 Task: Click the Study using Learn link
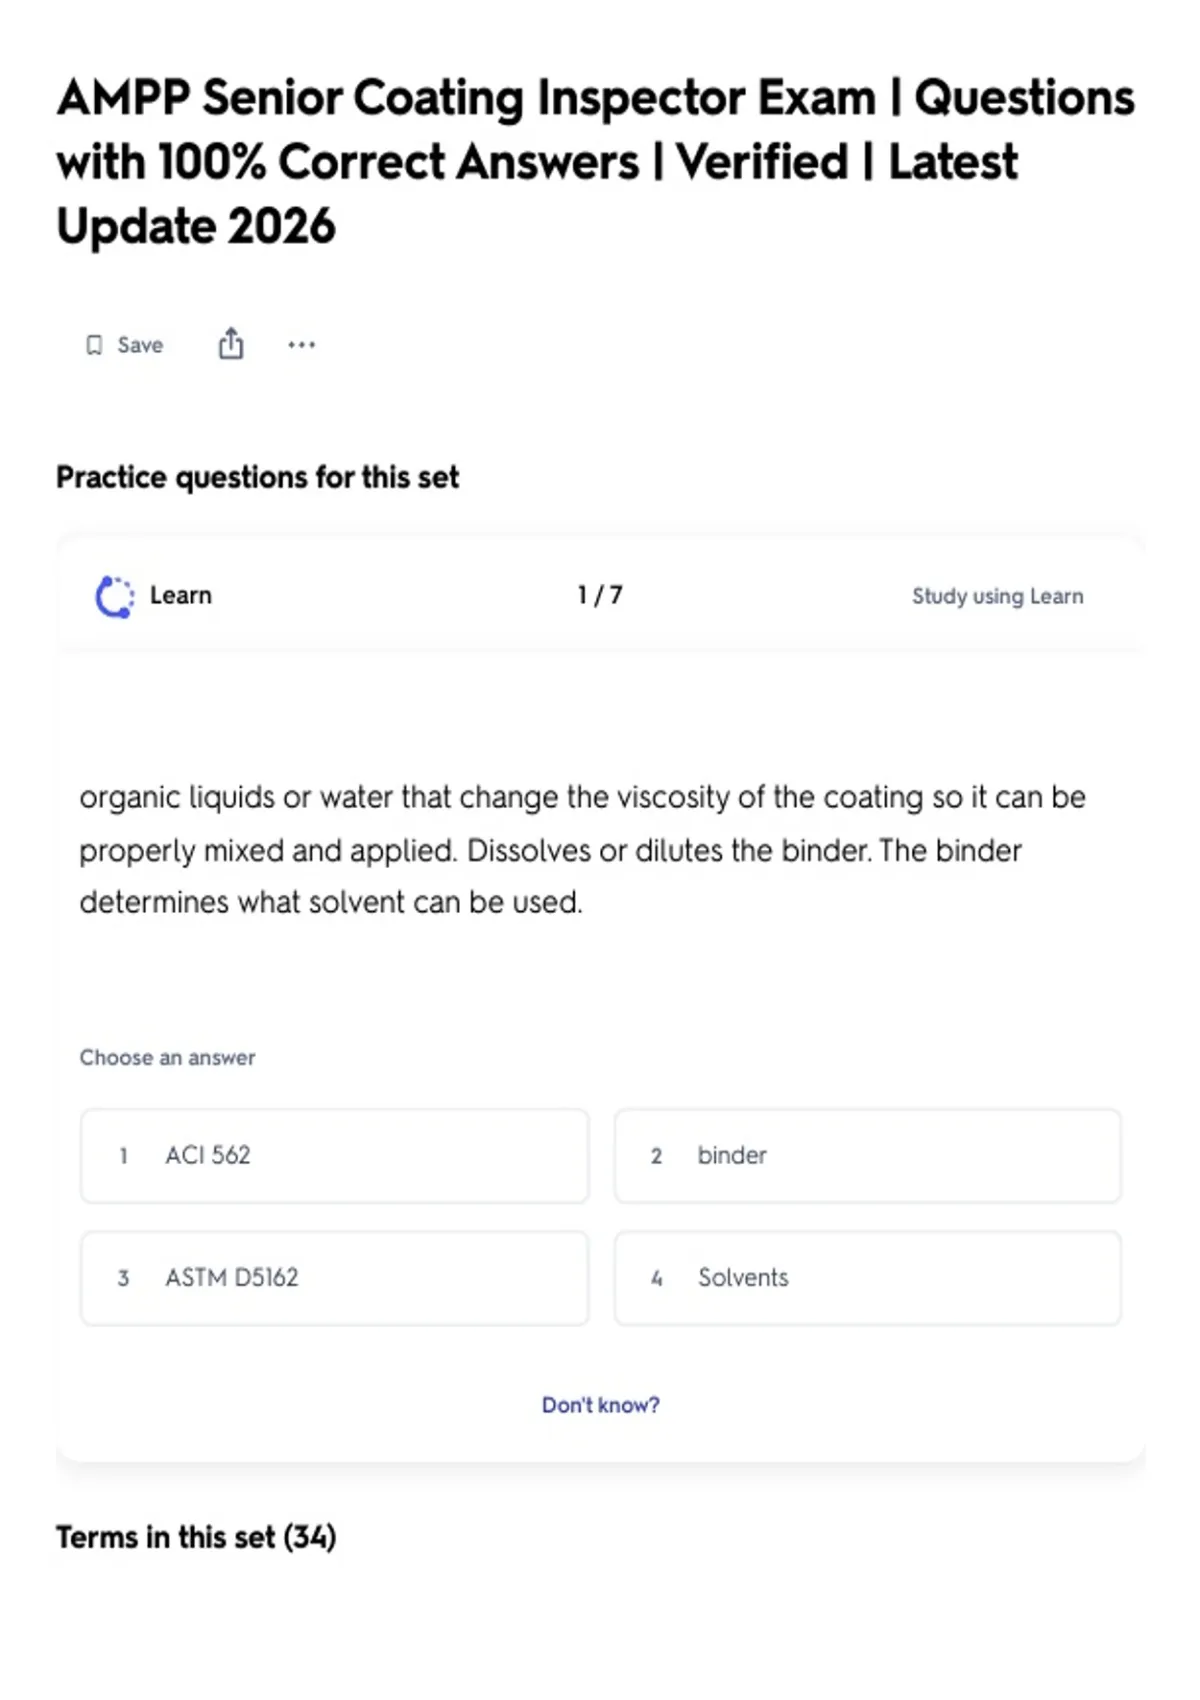point(997,596)
